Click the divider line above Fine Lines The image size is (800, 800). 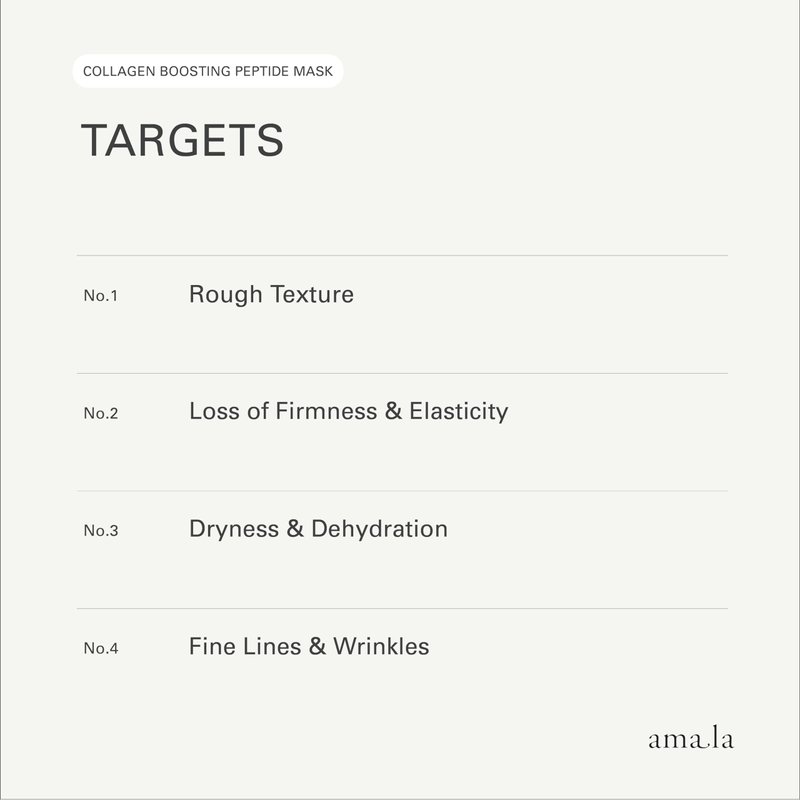click(402, 608)
